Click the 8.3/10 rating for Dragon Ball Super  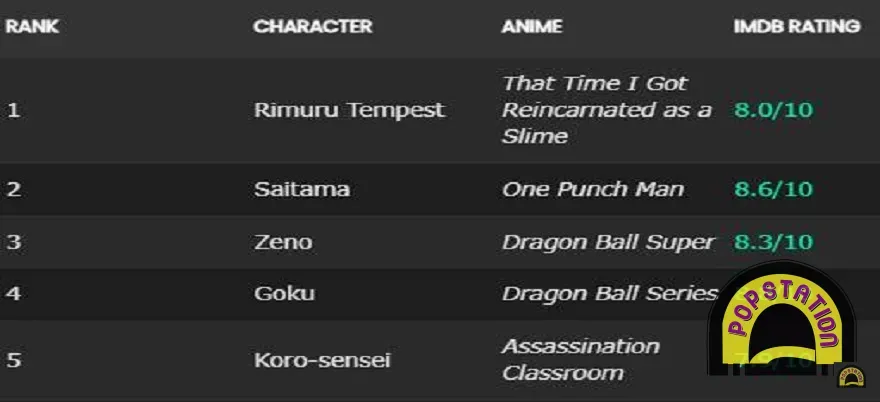tap(773, 242)
